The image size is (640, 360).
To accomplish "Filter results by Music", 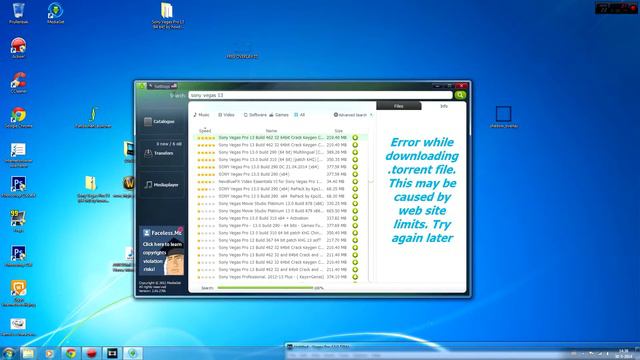I will 201,115.
